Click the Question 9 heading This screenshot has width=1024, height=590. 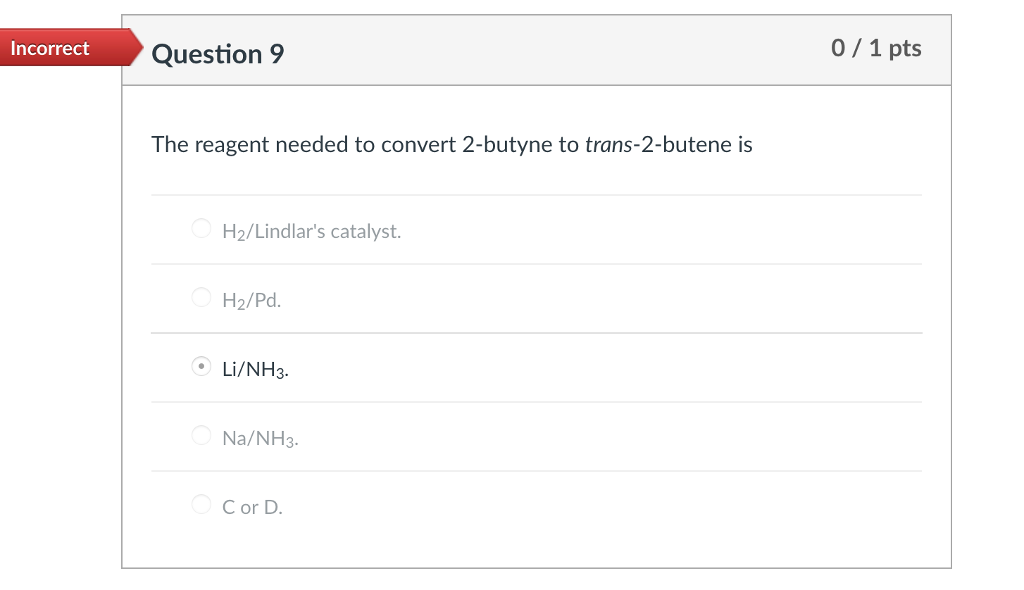pyautogui.click(x=217, y=55)
